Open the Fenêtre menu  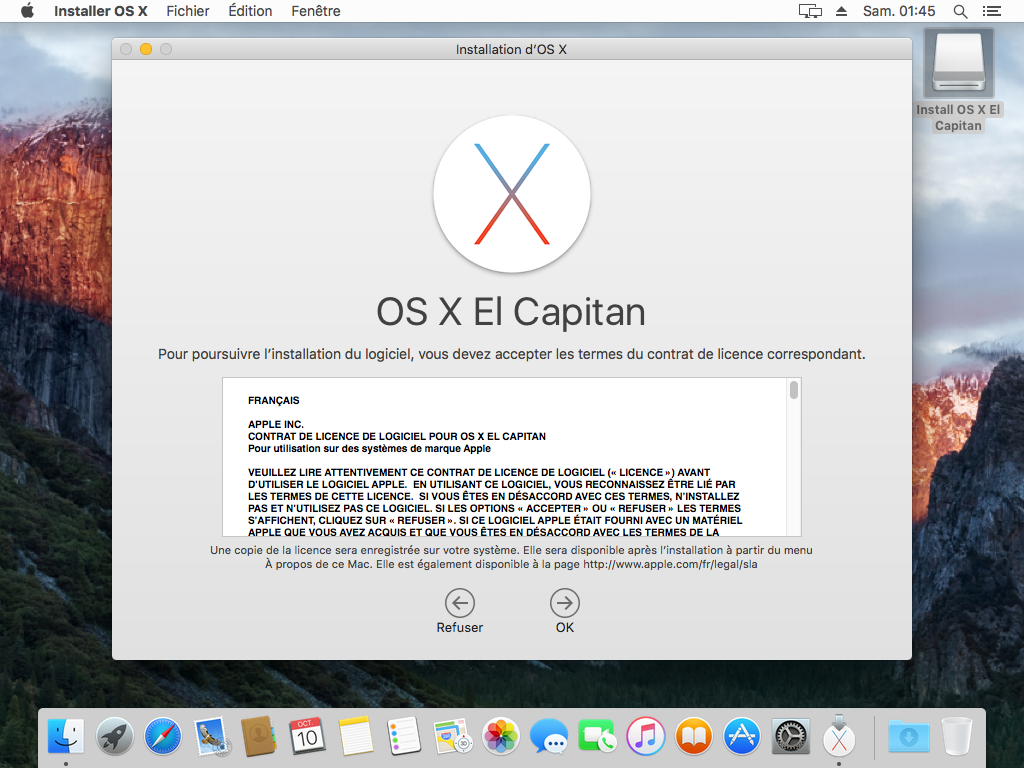[315, 11]
